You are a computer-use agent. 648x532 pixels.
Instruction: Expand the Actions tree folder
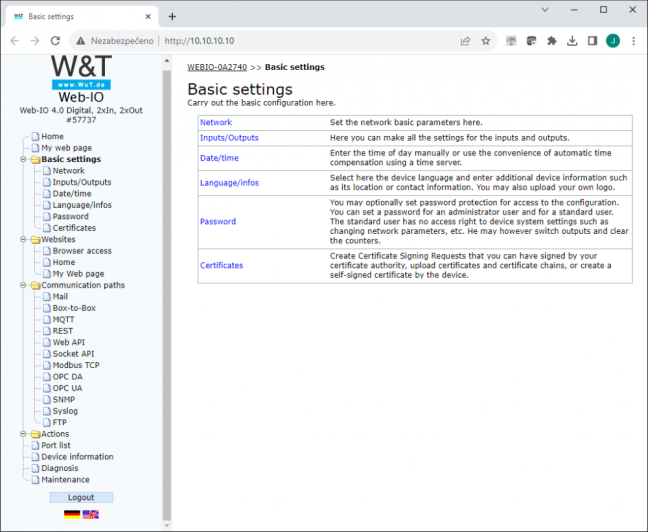(x=23, y=434)
